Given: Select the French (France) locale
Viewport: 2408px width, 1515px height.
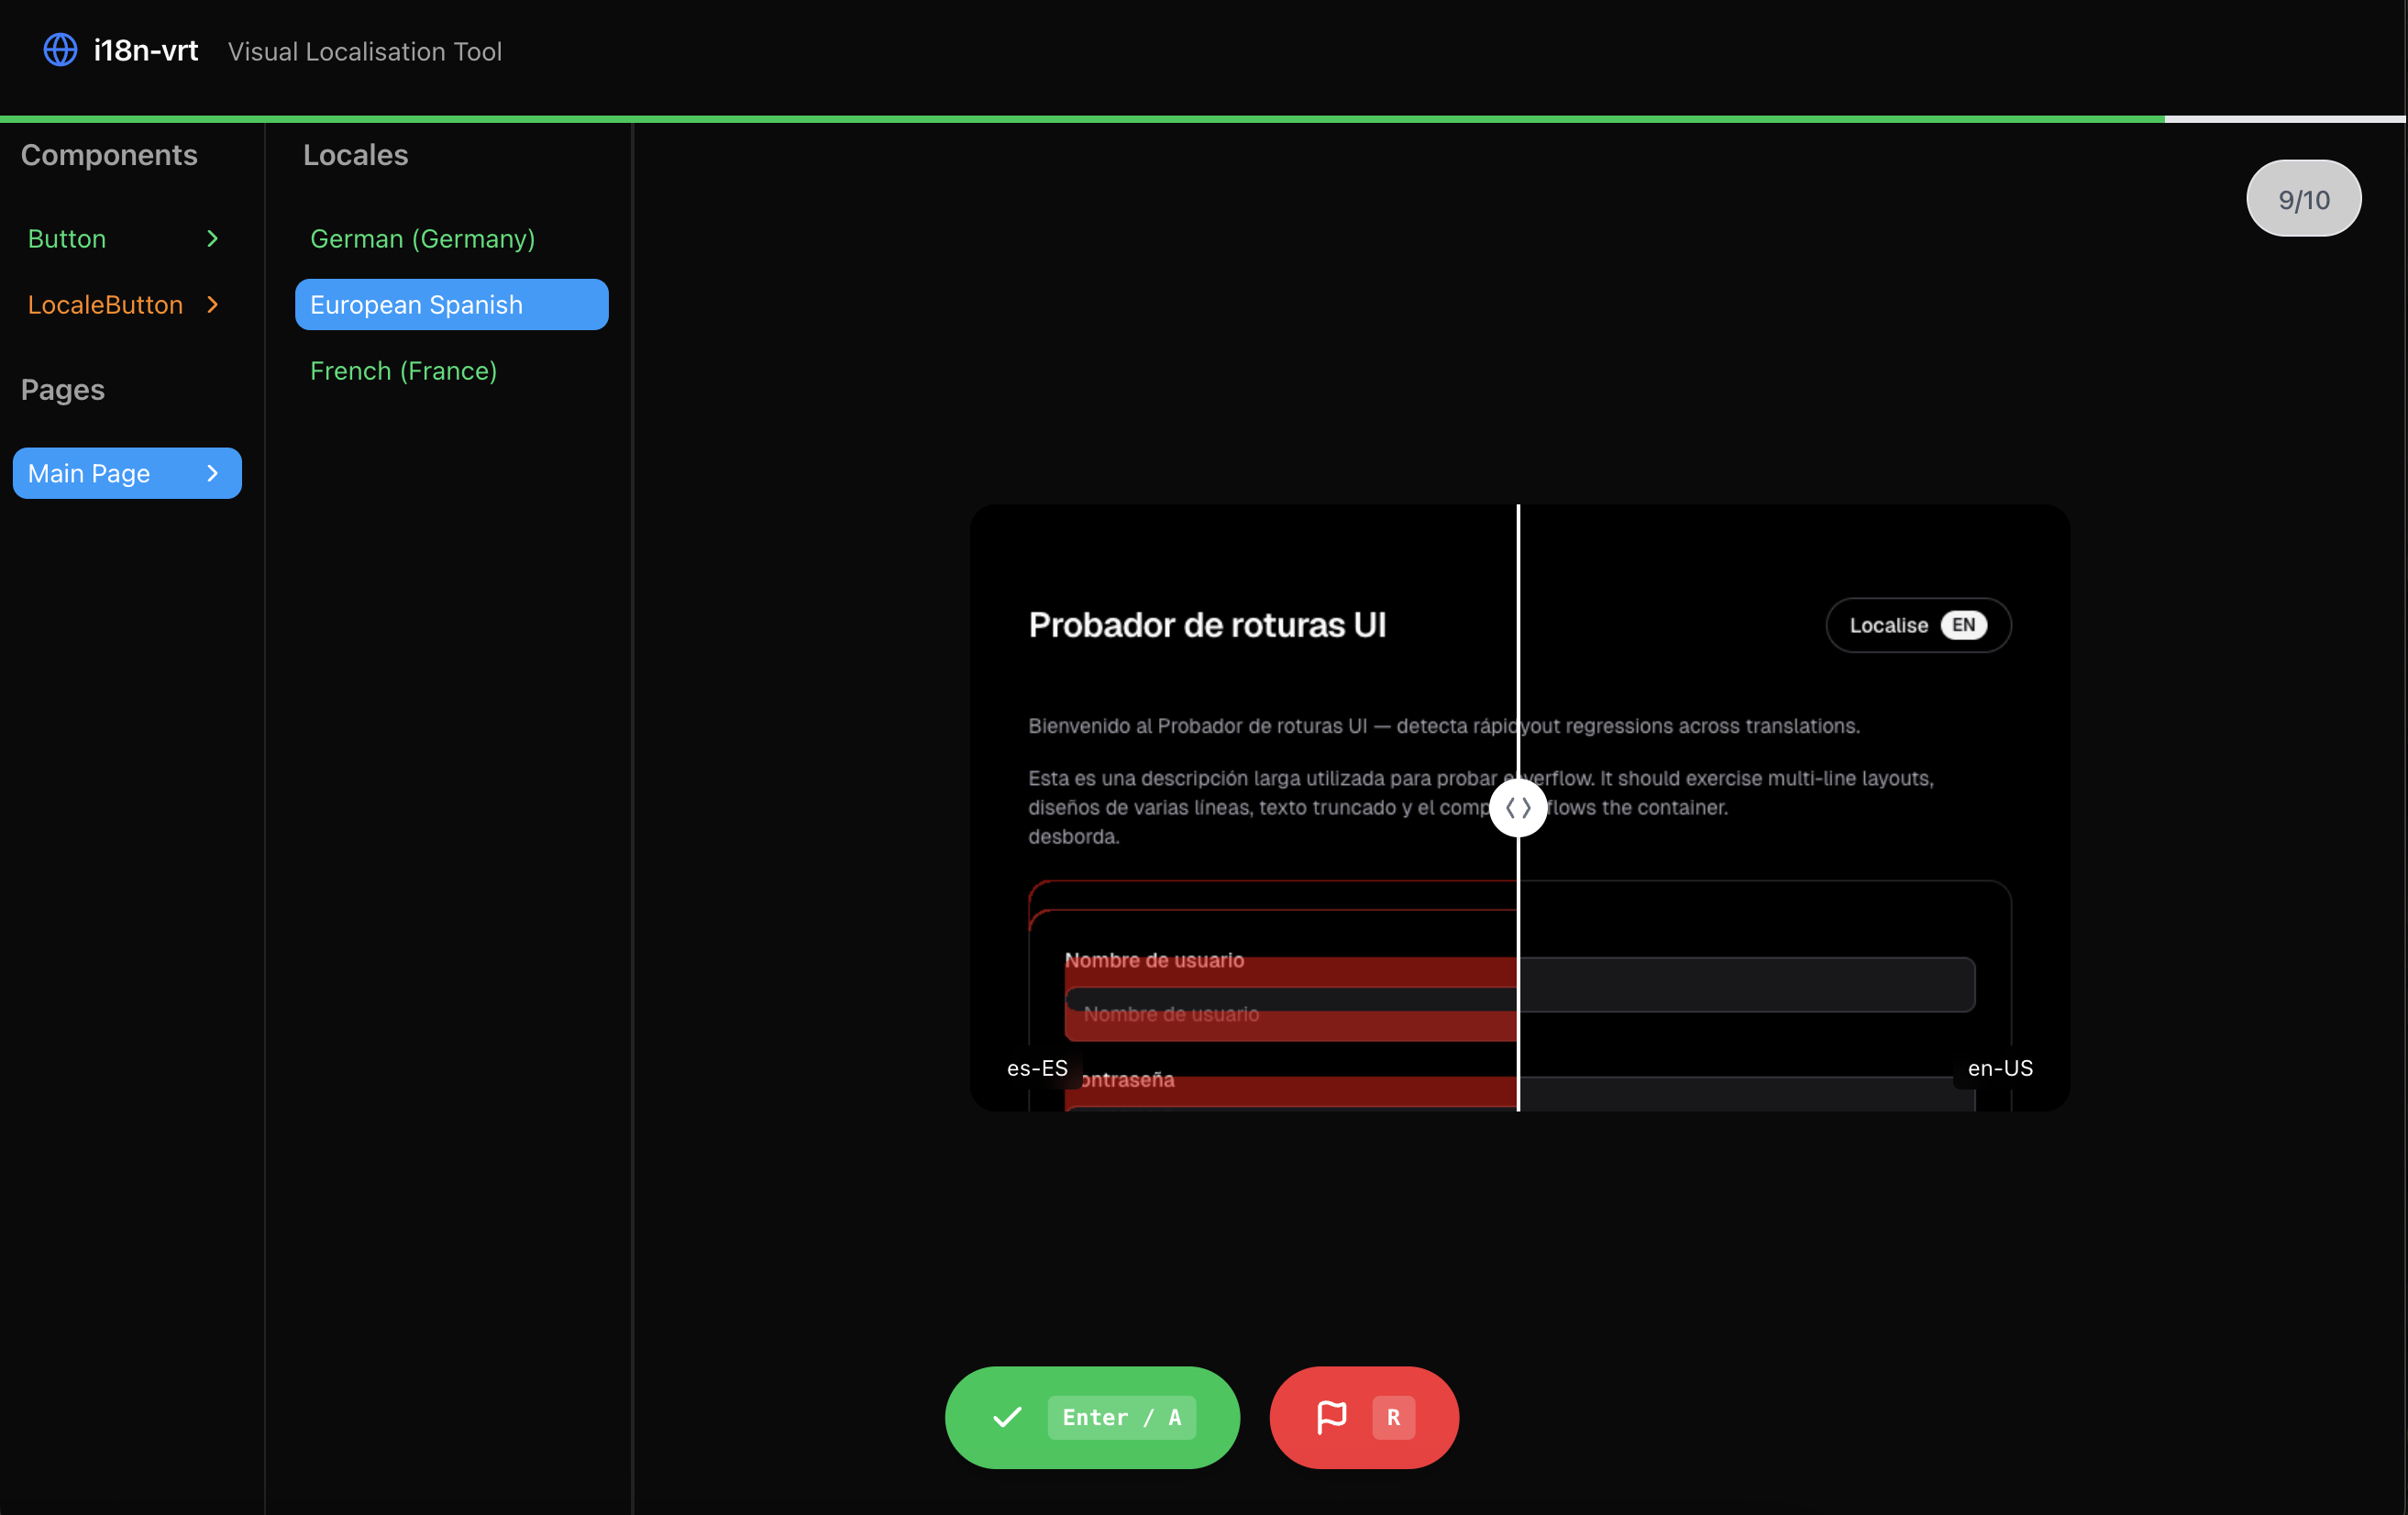Looking at the screenshot, I should tap(403, 370).
